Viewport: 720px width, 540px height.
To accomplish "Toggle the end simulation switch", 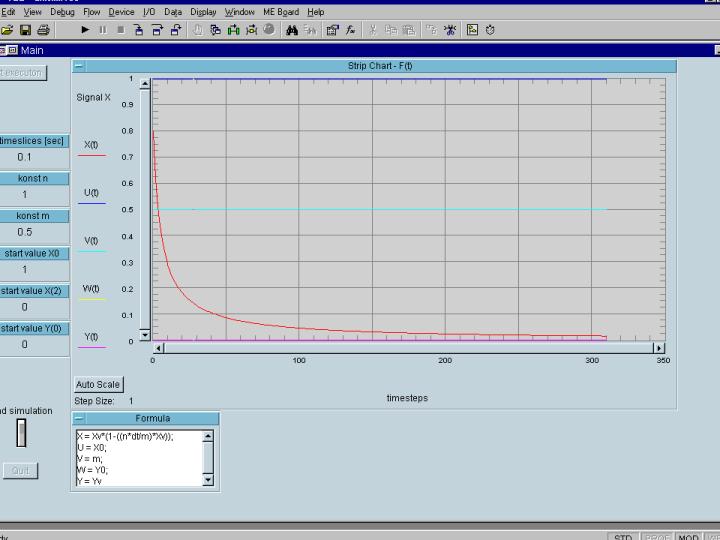I will 21,433.
